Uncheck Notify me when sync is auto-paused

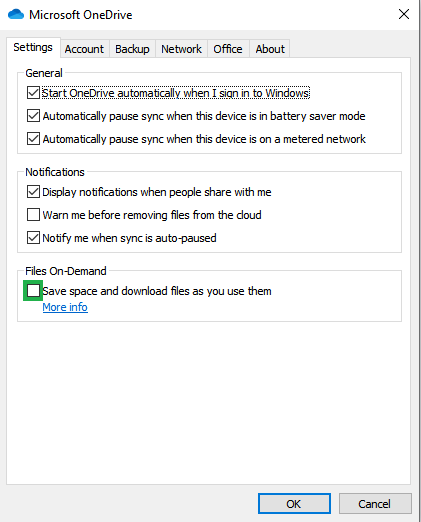(x=33, y=238)
